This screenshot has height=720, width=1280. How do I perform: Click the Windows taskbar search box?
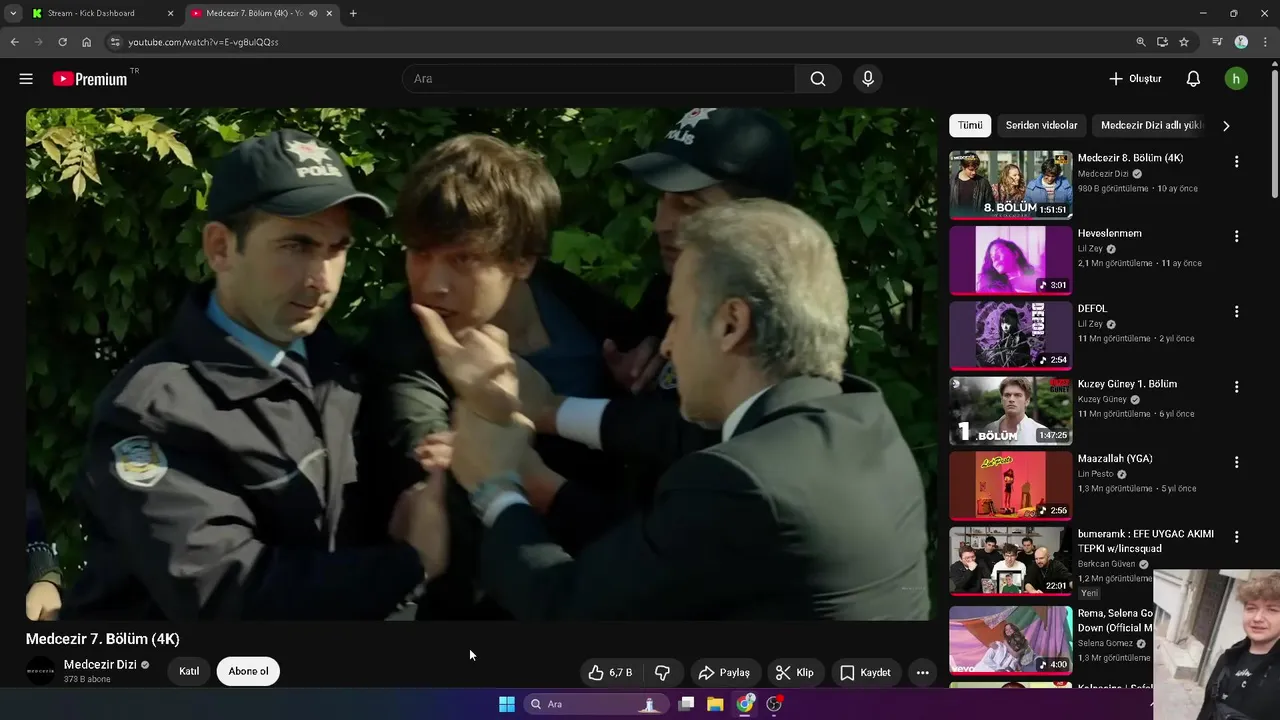596,704
